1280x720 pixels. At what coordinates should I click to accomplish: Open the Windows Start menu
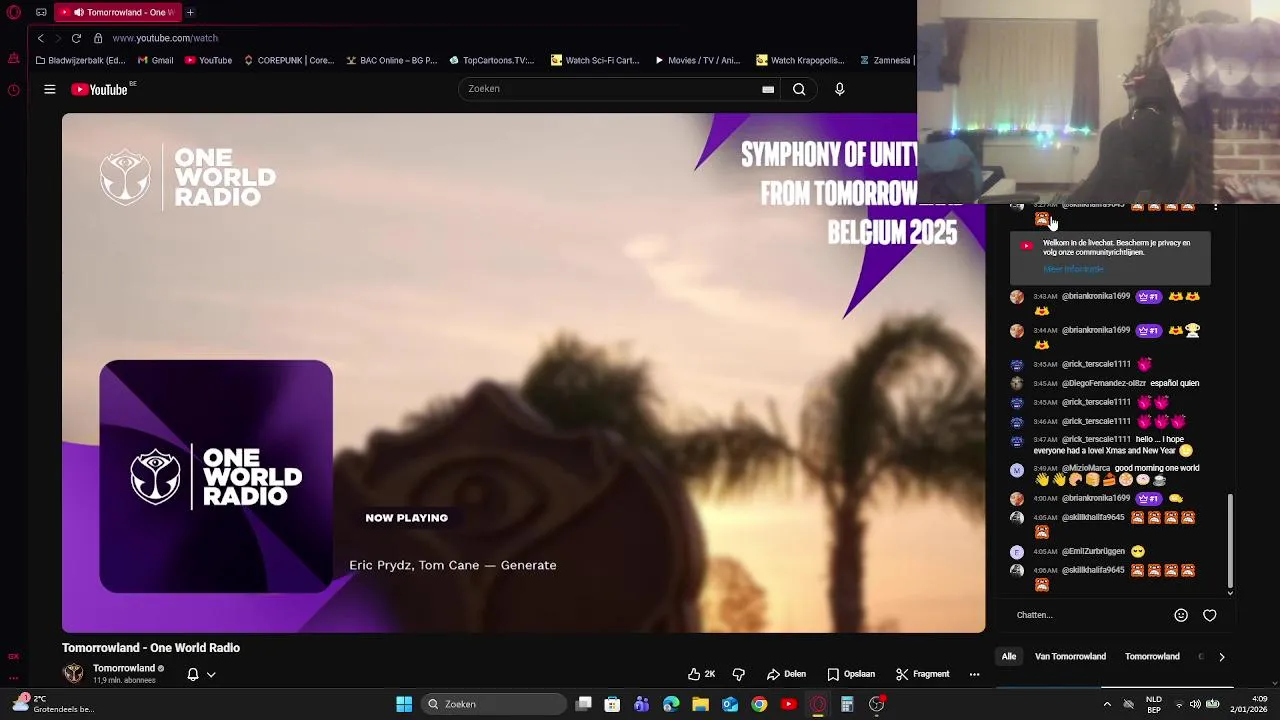click(x=404, y=704)
